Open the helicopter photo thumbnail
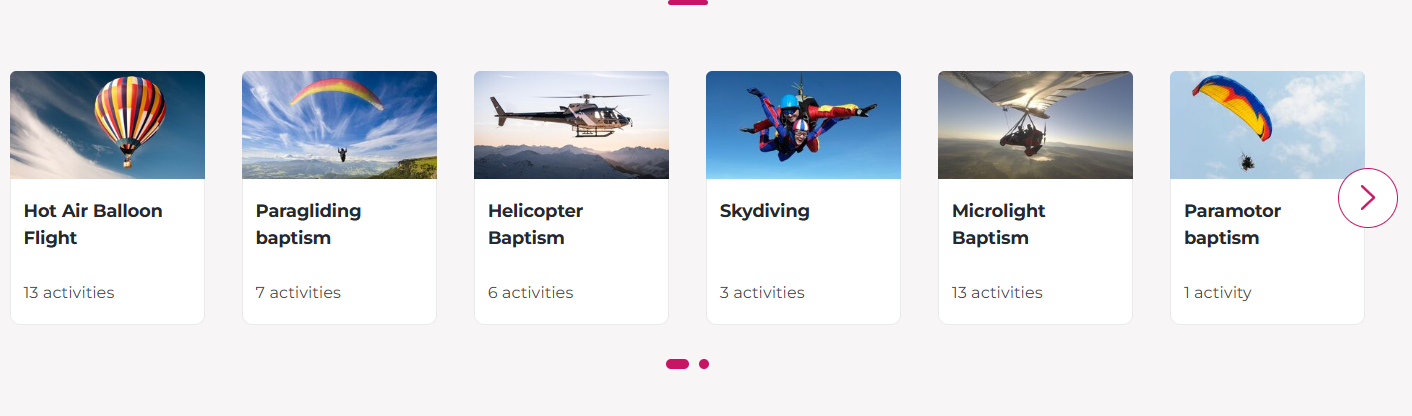 click(x=571, y=125)
